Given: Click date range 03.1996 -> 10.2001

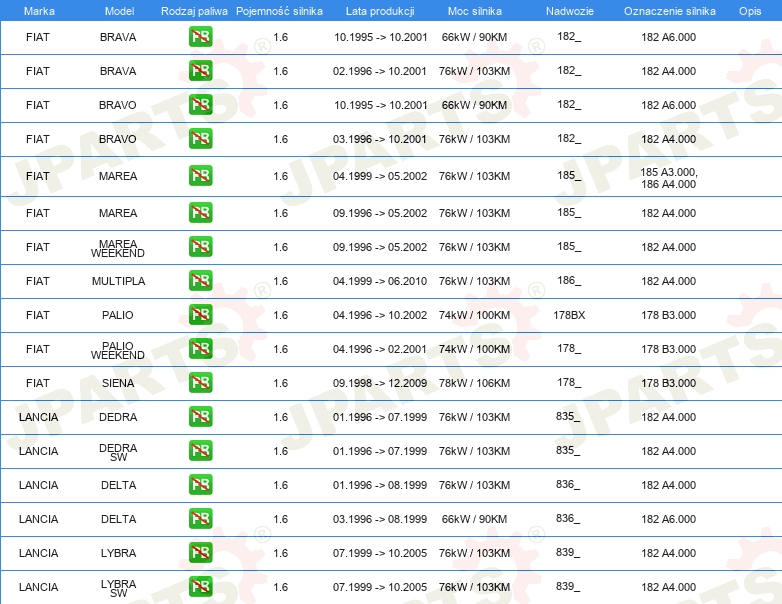Looking at the screenshot, I should coord(380,139).
